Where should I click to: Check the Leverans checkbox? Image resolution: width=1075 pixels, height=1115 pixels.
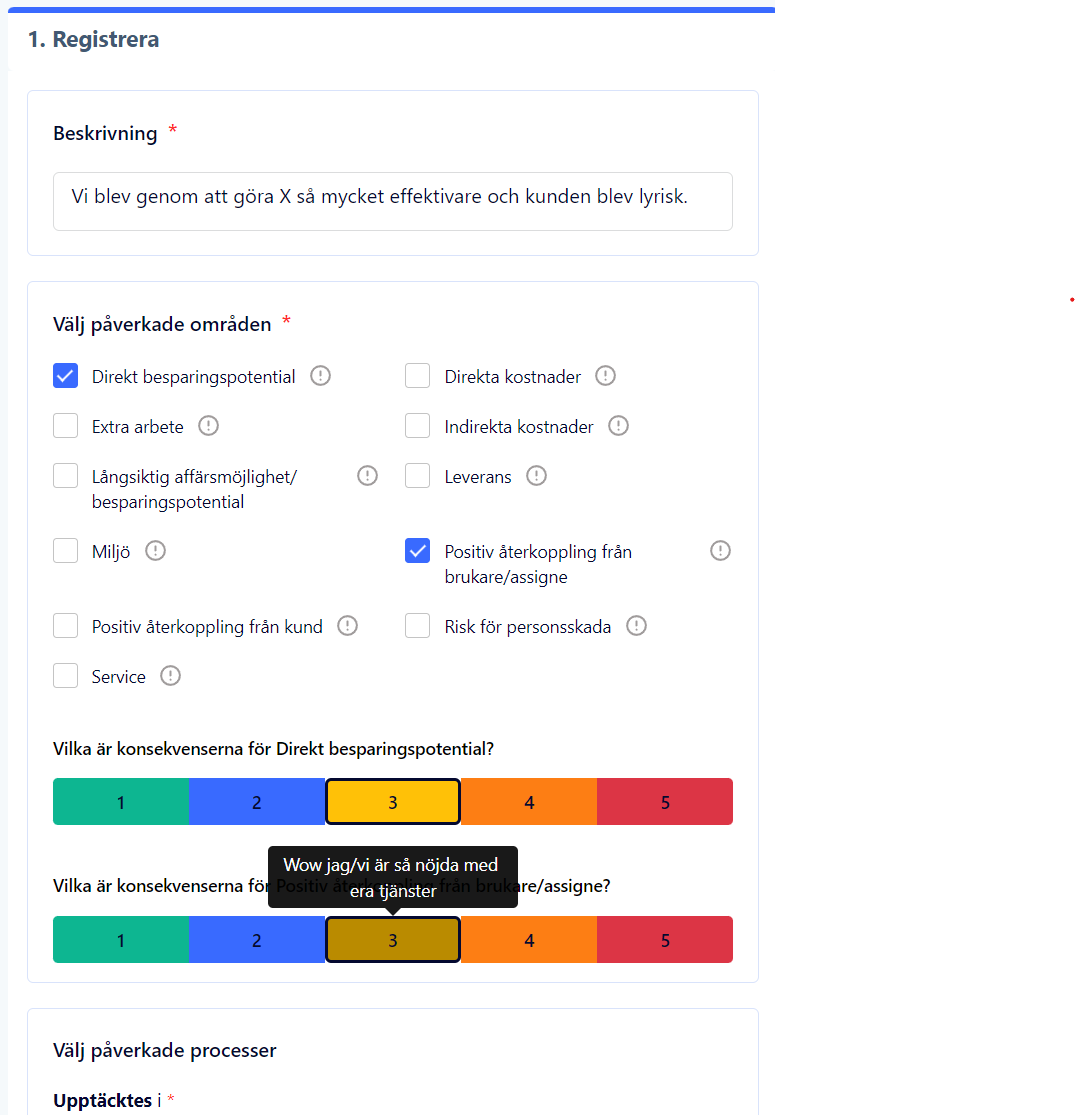tap(418, 476)
